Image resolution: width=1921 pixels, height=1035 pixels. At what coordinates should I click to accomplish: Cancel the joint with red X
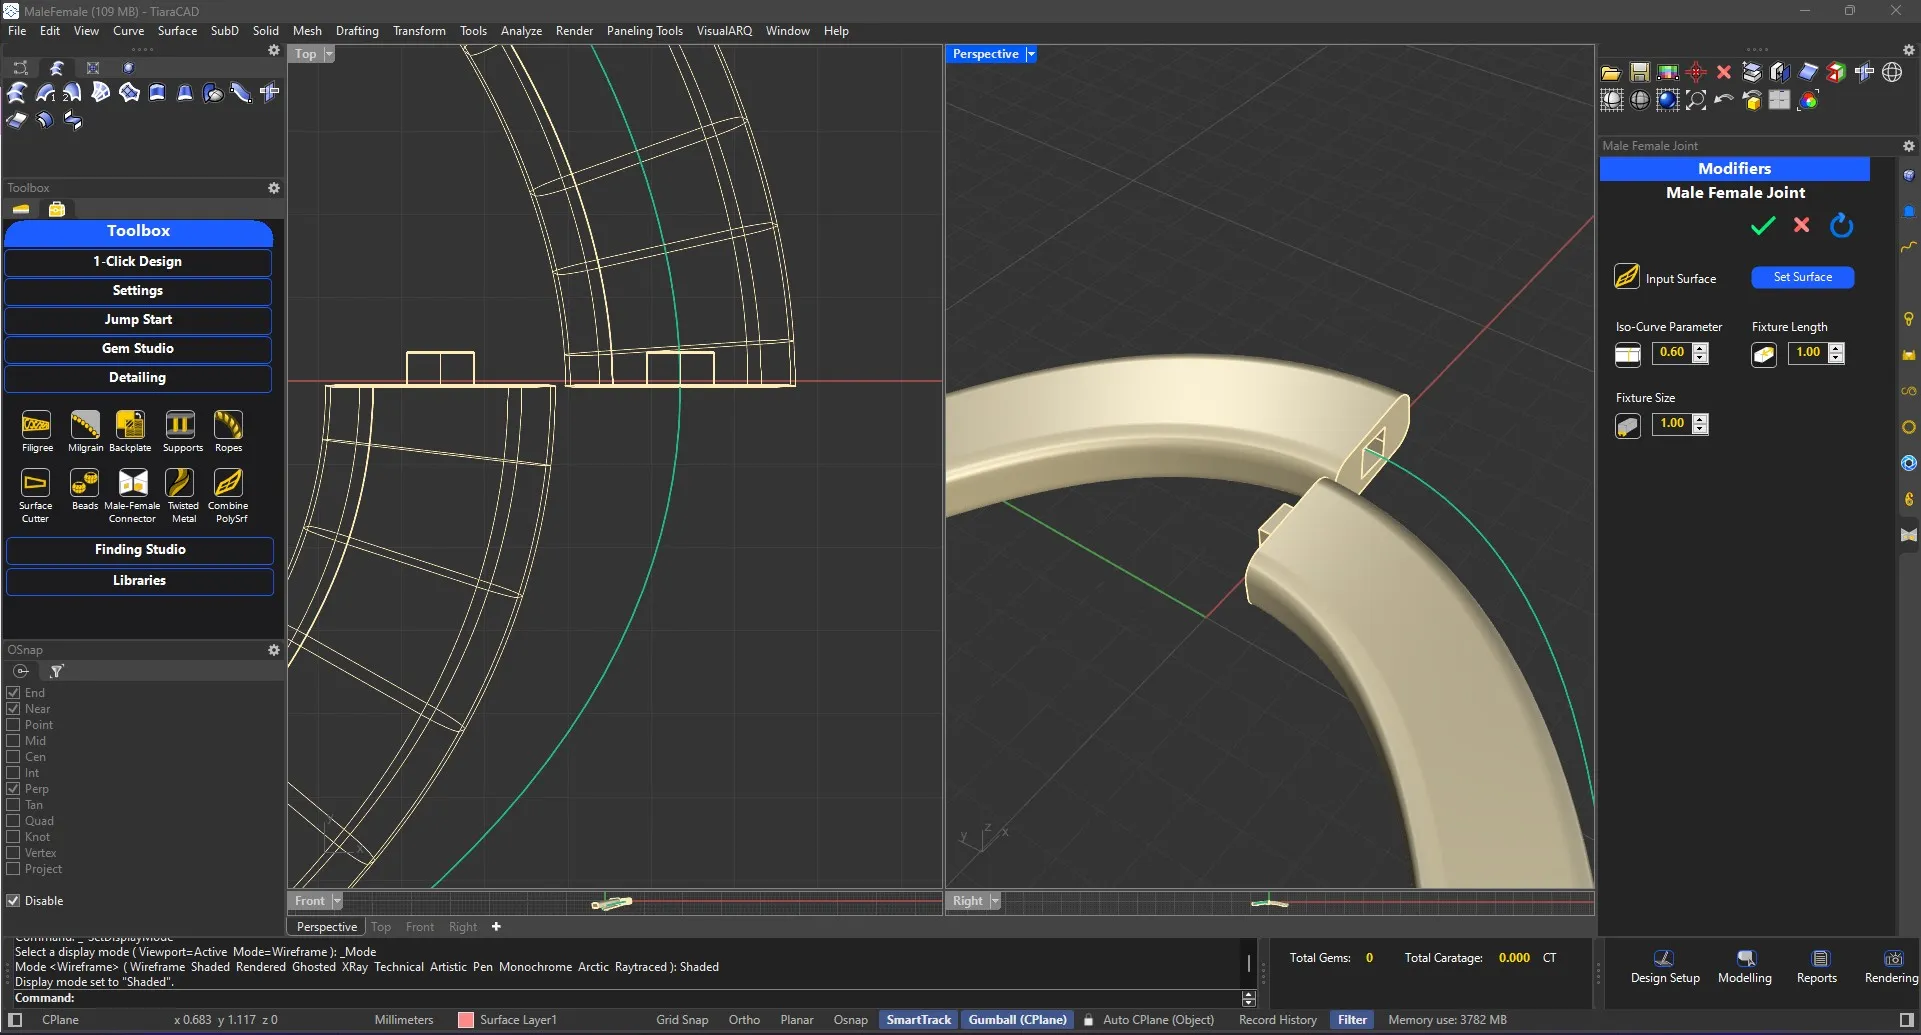pyautogui.click(x=1801, y=226)
